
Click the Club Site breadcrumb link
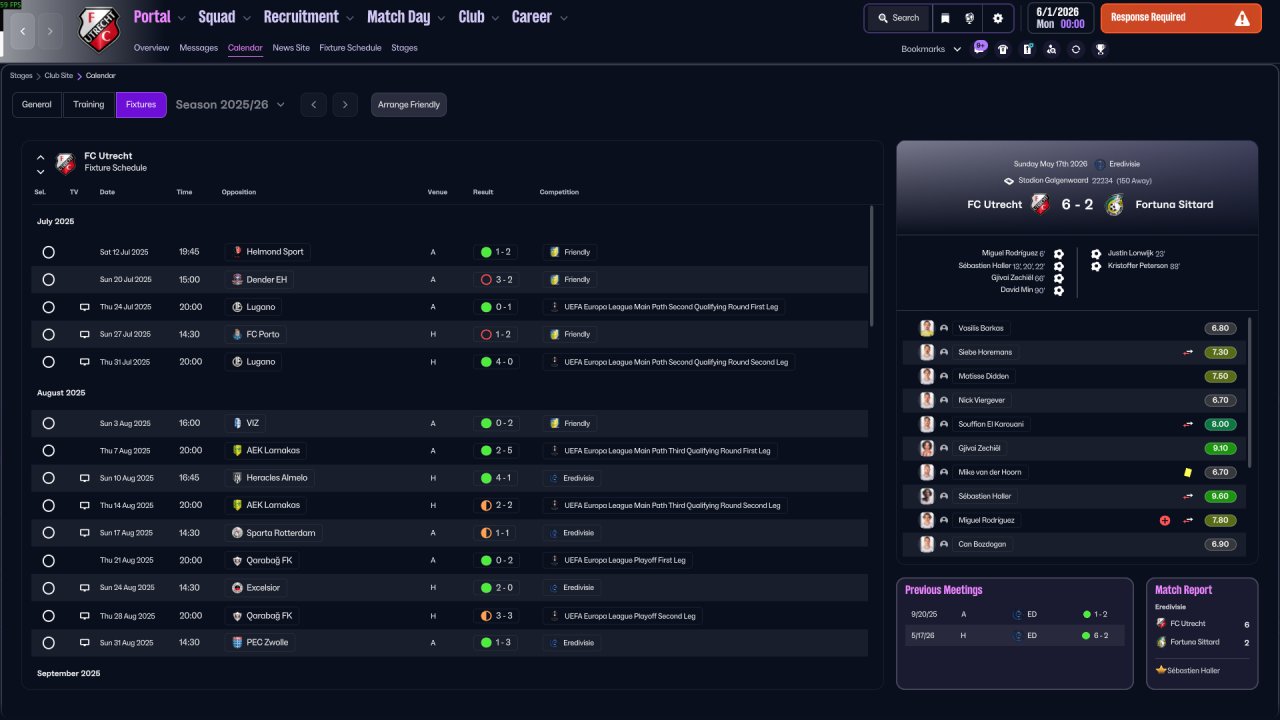tap(60, 76)
